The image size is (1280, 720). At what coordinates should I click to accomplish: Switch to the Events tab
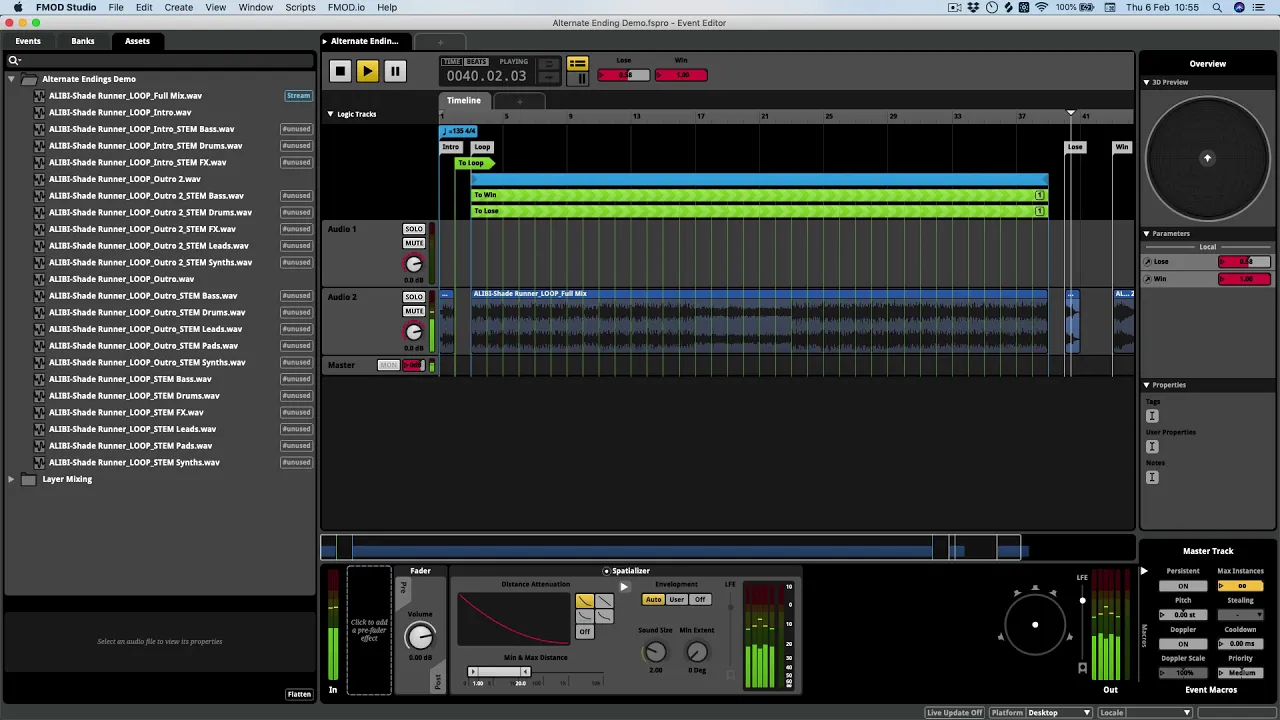point(28,41)
